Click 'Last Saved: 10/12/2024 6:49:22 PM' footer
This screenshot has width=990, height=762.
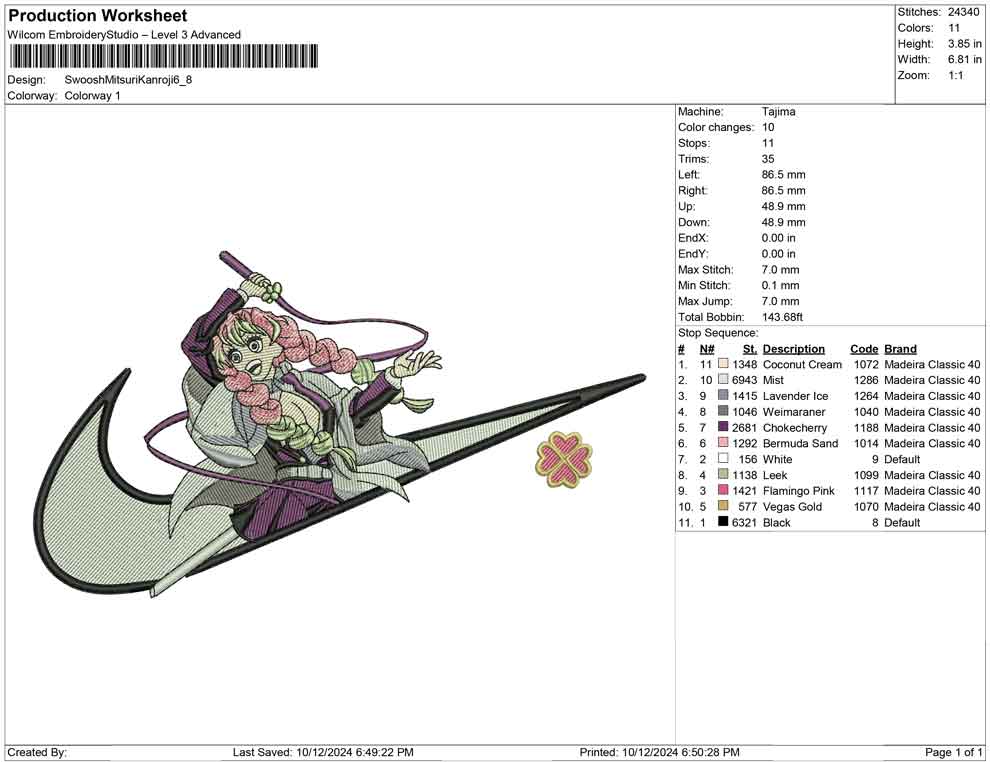click(x=323, y=752)
